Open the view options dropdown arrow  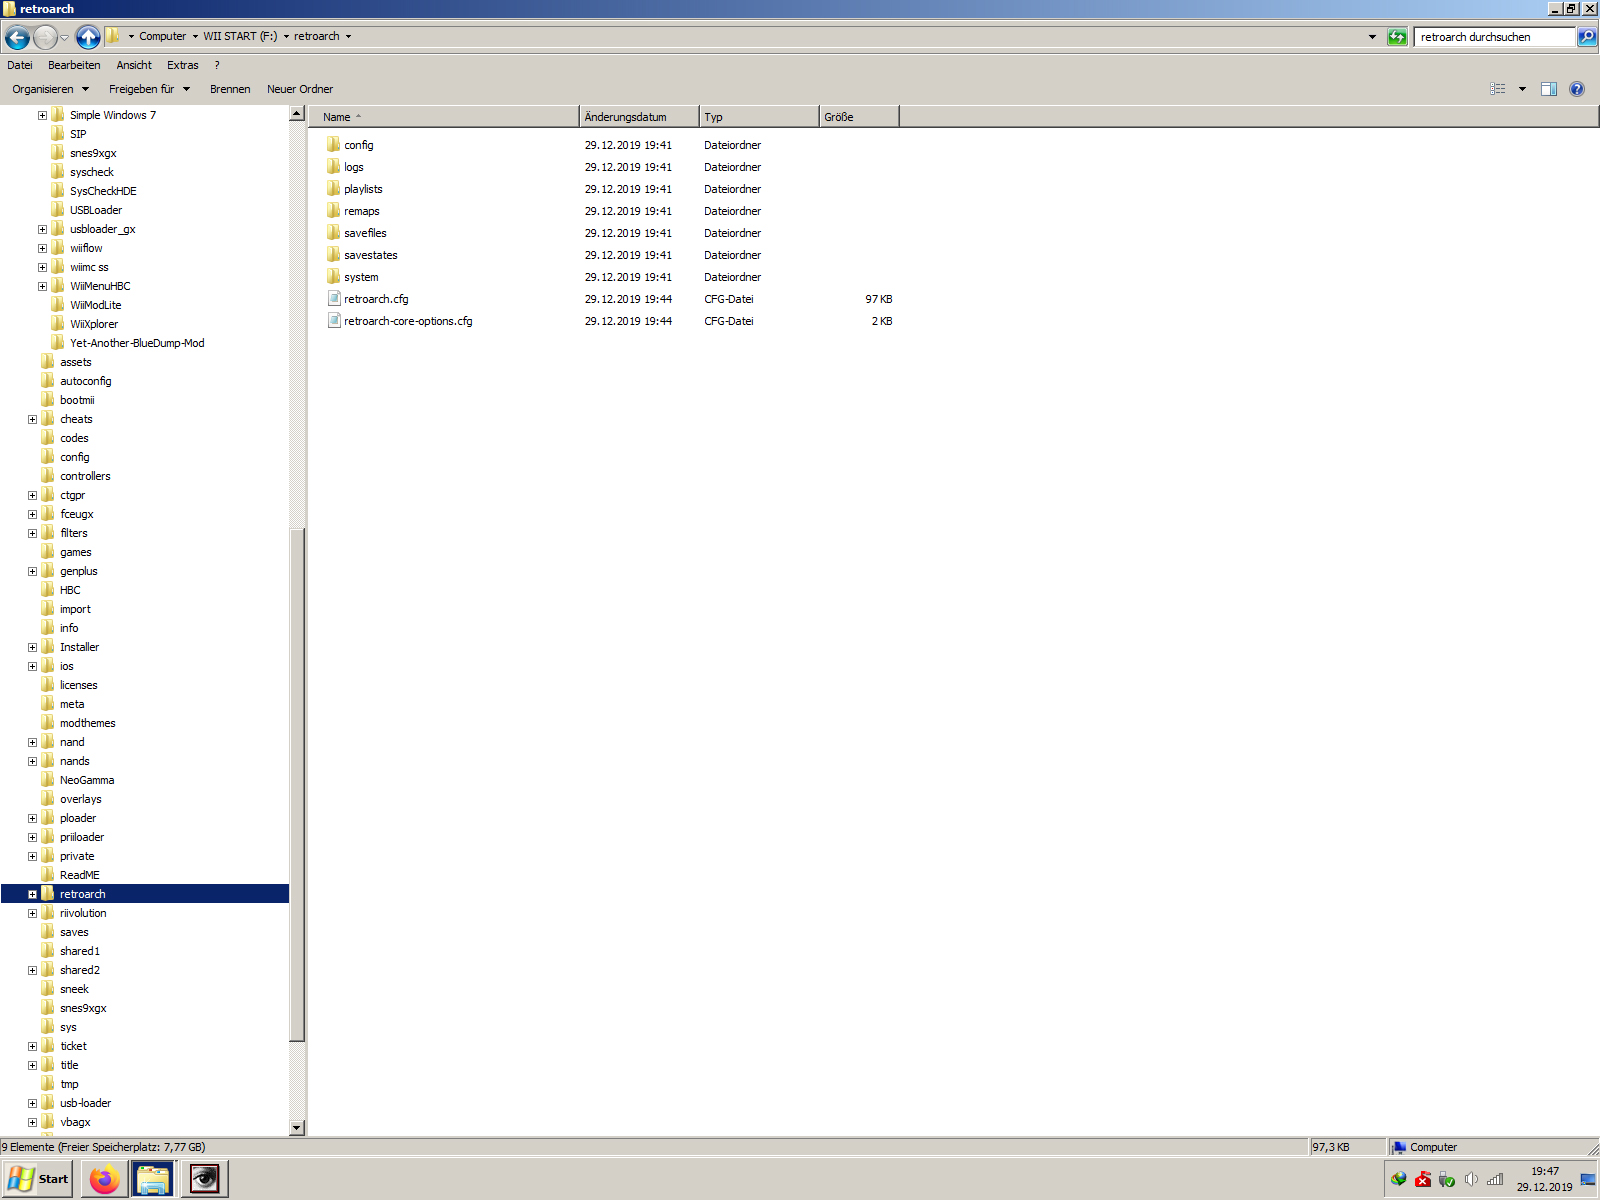coord(1522,89)
